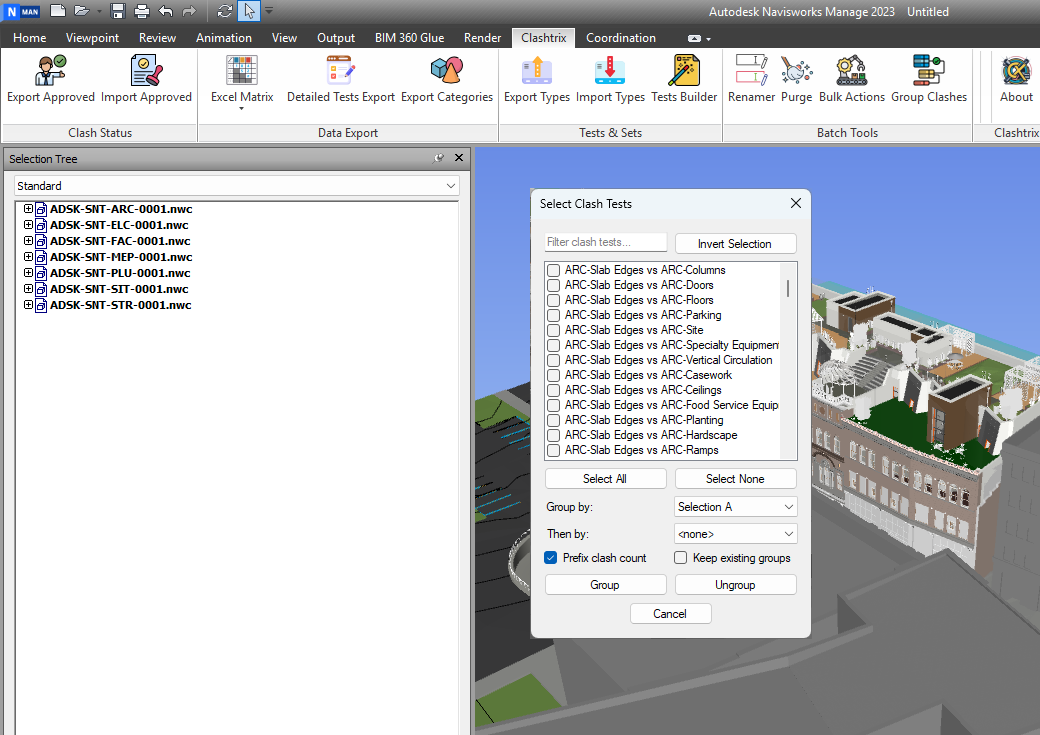Click the Select All button
This screenshot has height=735, width=1040.
click(606, 479)
